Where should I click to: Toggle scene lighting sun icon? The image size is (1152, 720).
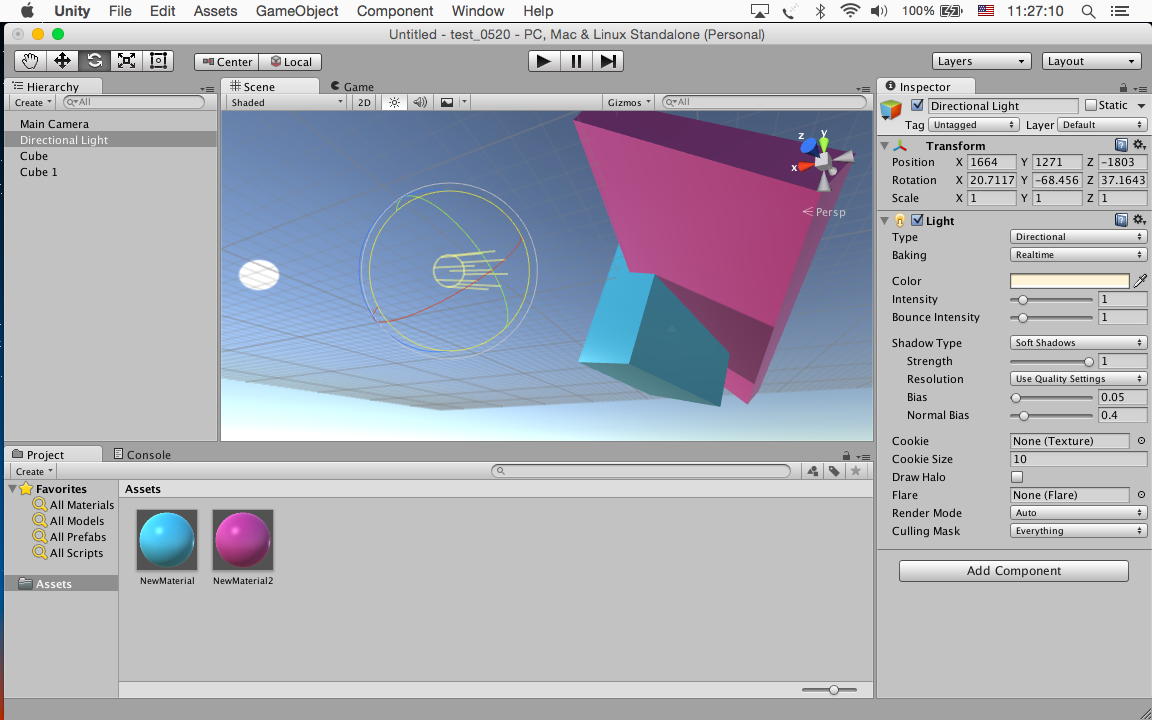(394, 102)
